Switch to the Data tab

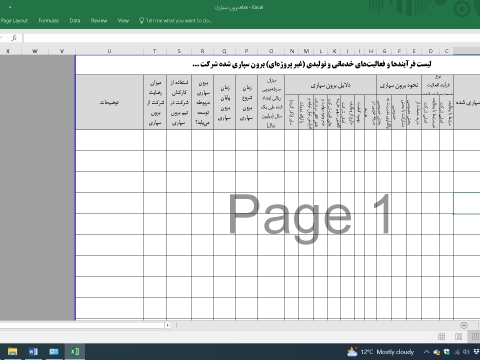click(75, 21)
